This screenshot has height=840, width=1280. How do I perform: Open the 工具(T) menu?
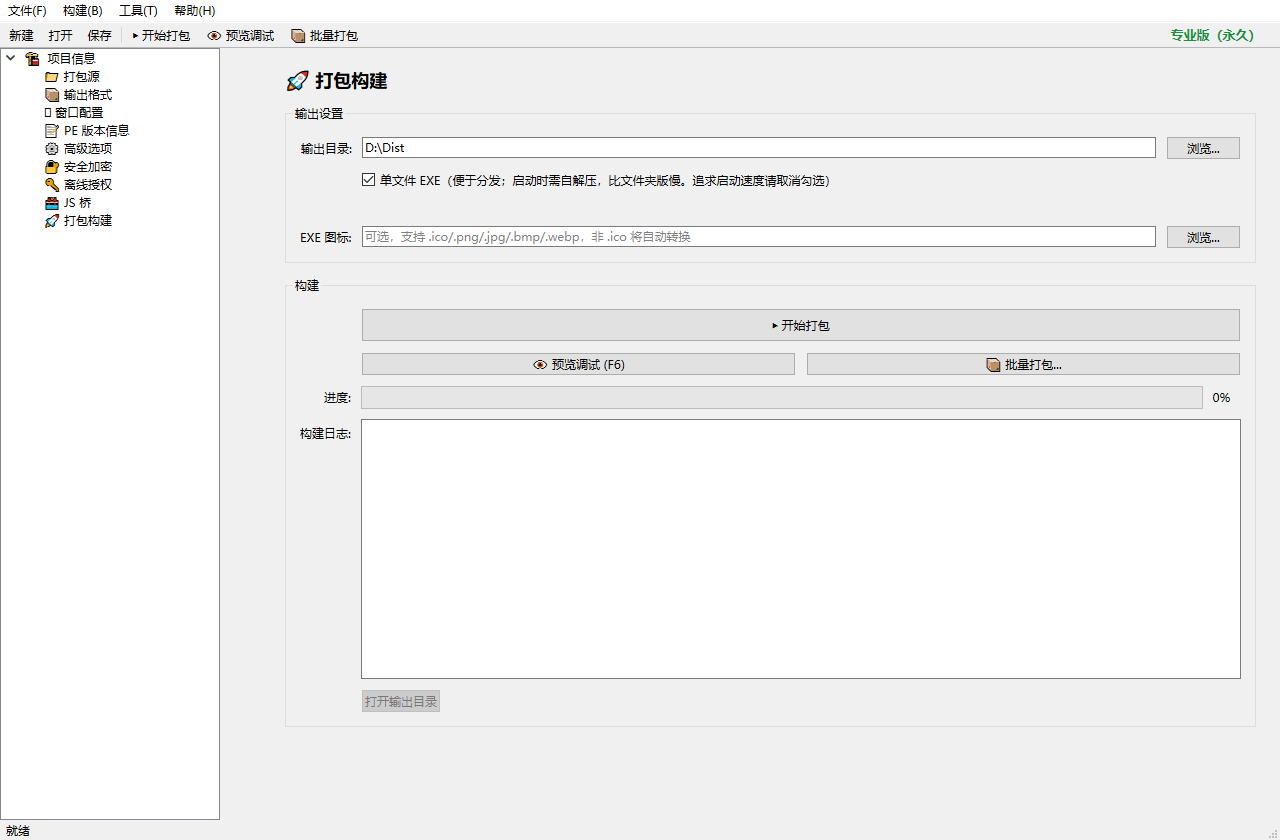(138, 11)
